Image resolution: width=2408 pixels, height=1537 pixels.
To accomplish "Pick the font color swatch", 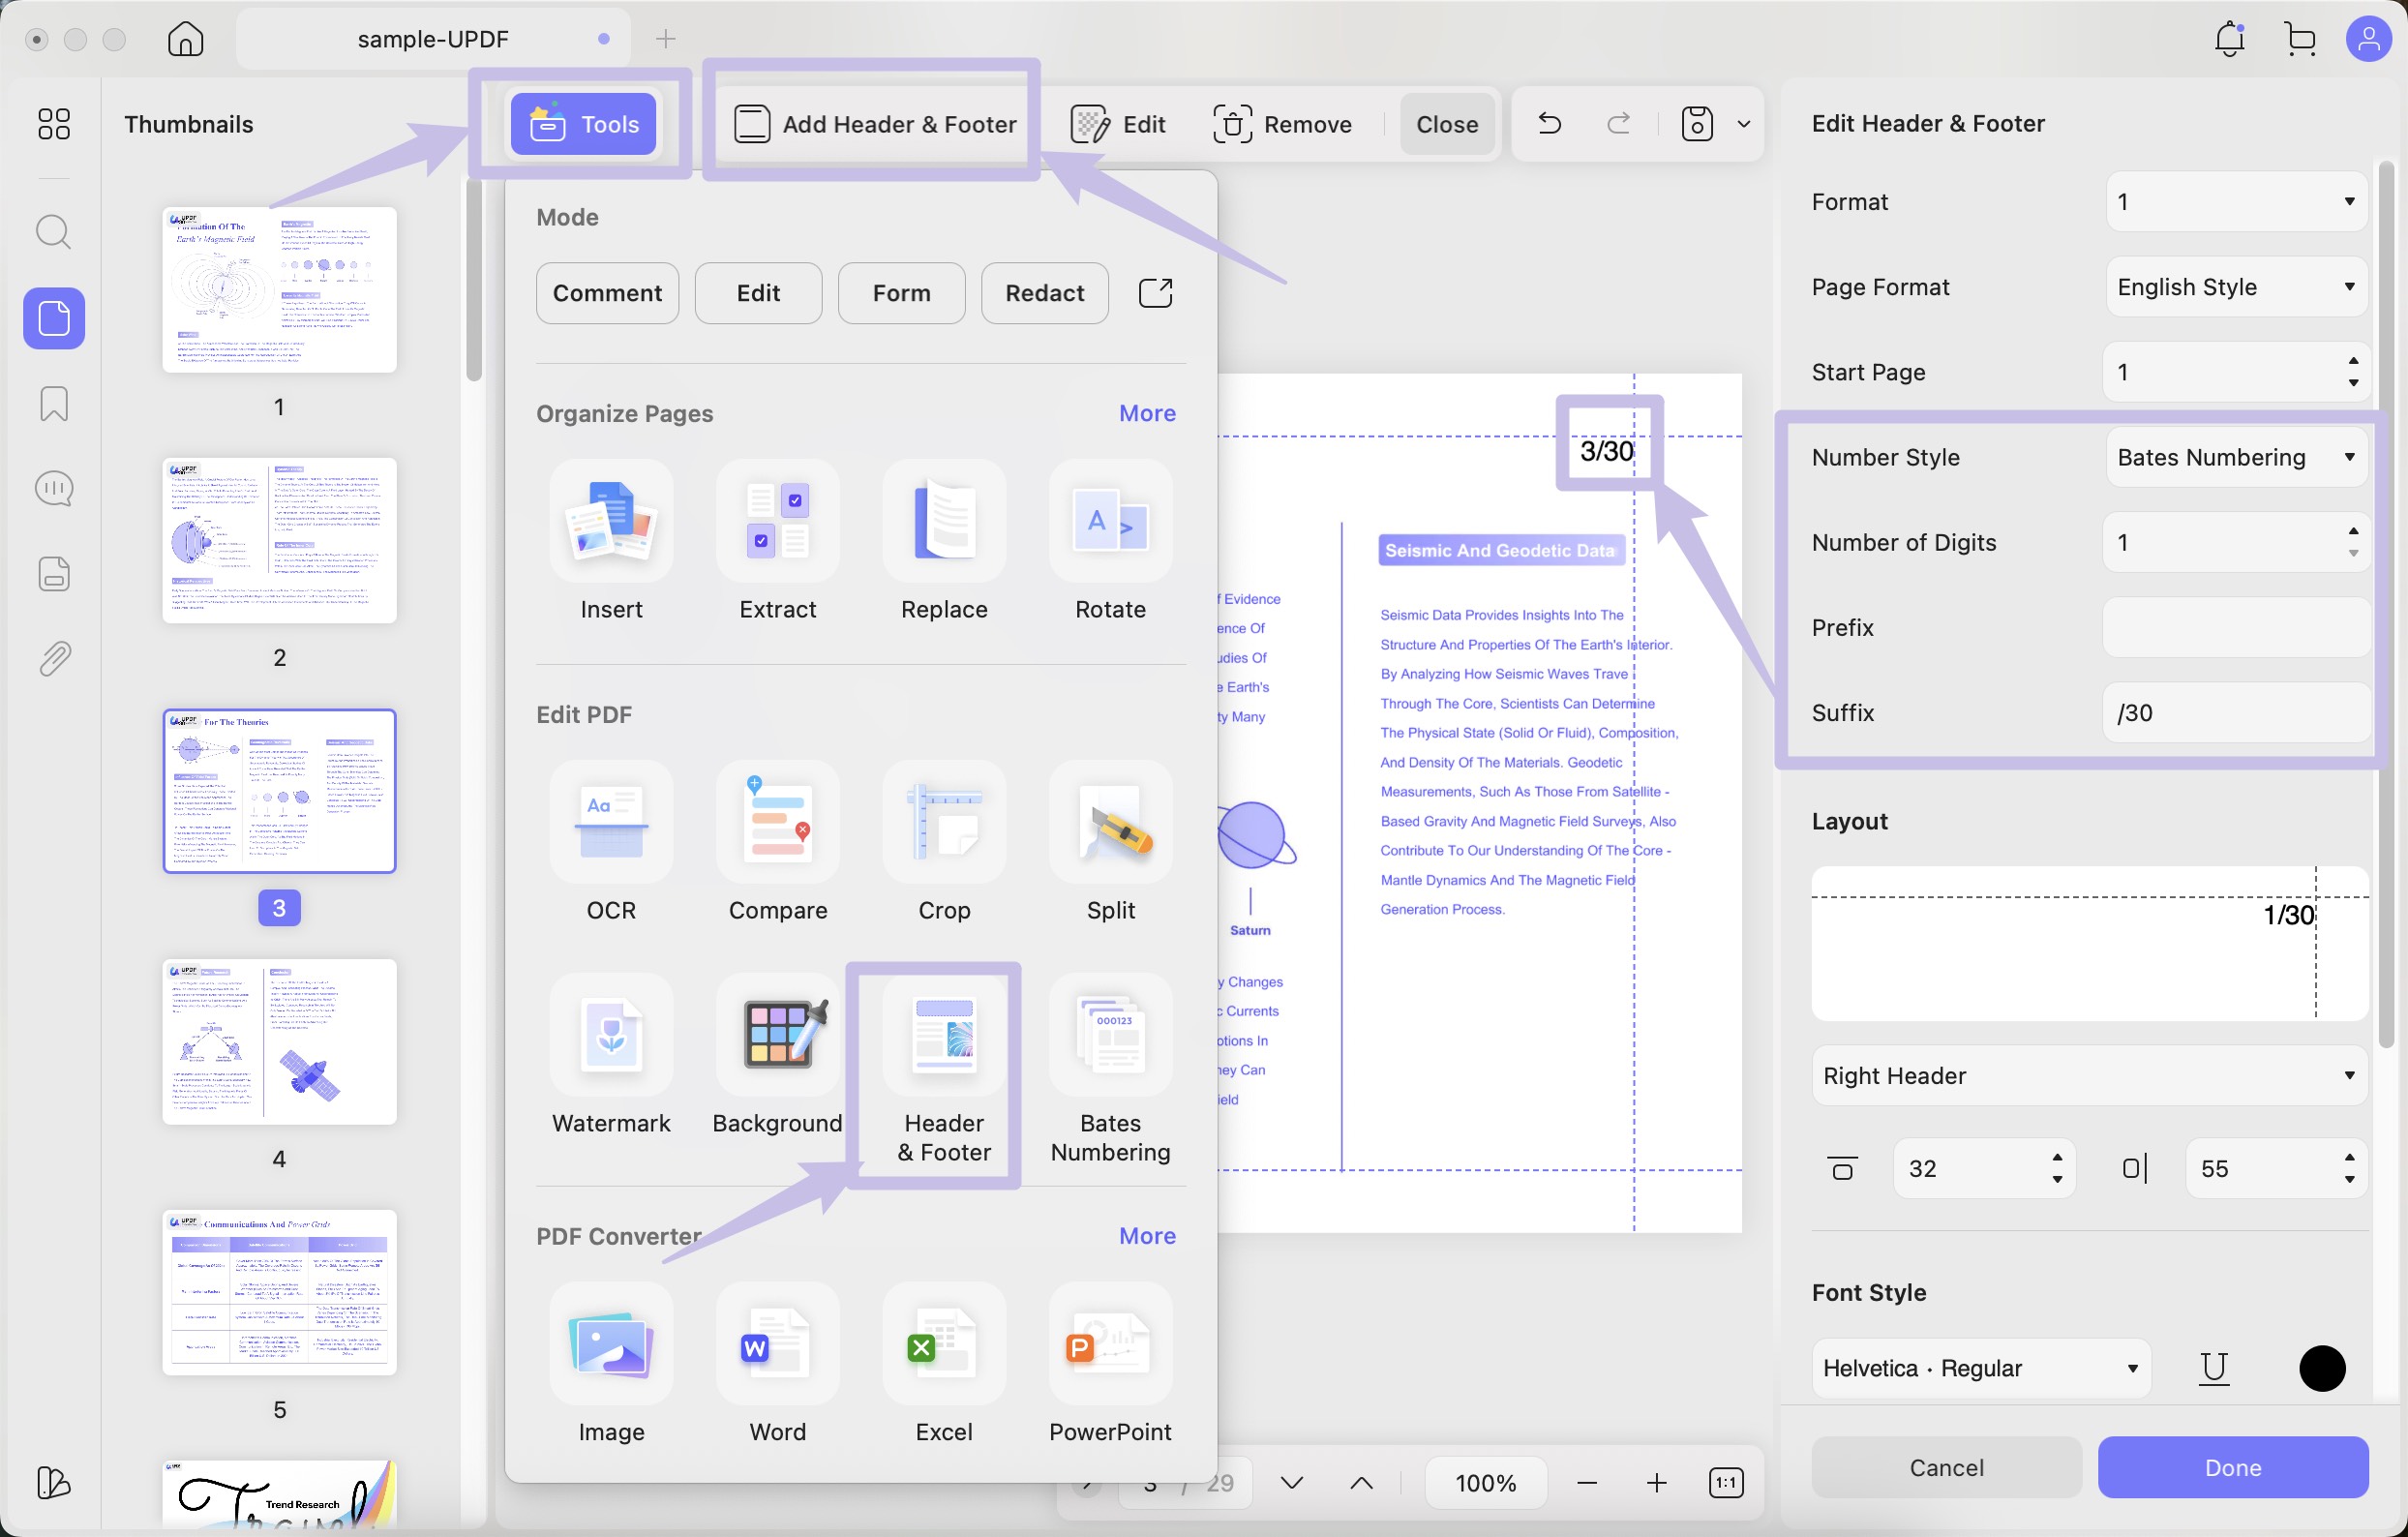I will [2322, 1368].
